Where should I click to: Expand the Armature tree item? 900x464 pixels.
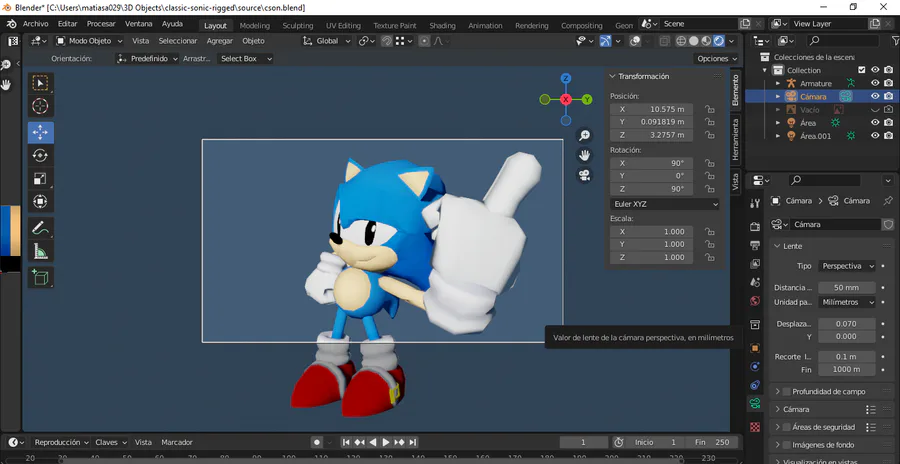778,83
